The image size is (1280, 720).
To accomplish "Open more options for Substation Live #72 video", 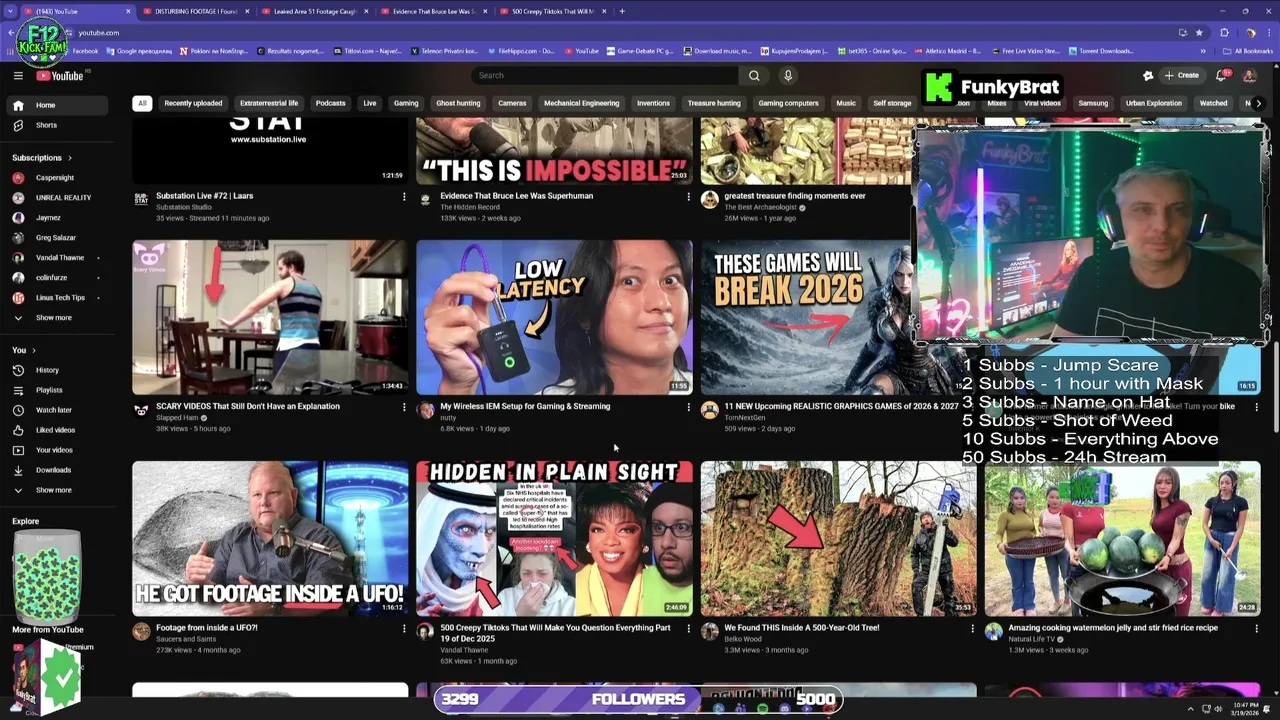I will [x=404, y=197].
